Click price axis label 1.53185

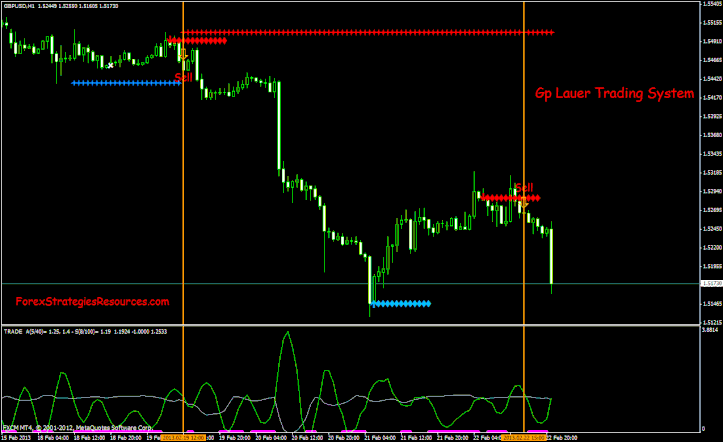click(x=713, y=172)
